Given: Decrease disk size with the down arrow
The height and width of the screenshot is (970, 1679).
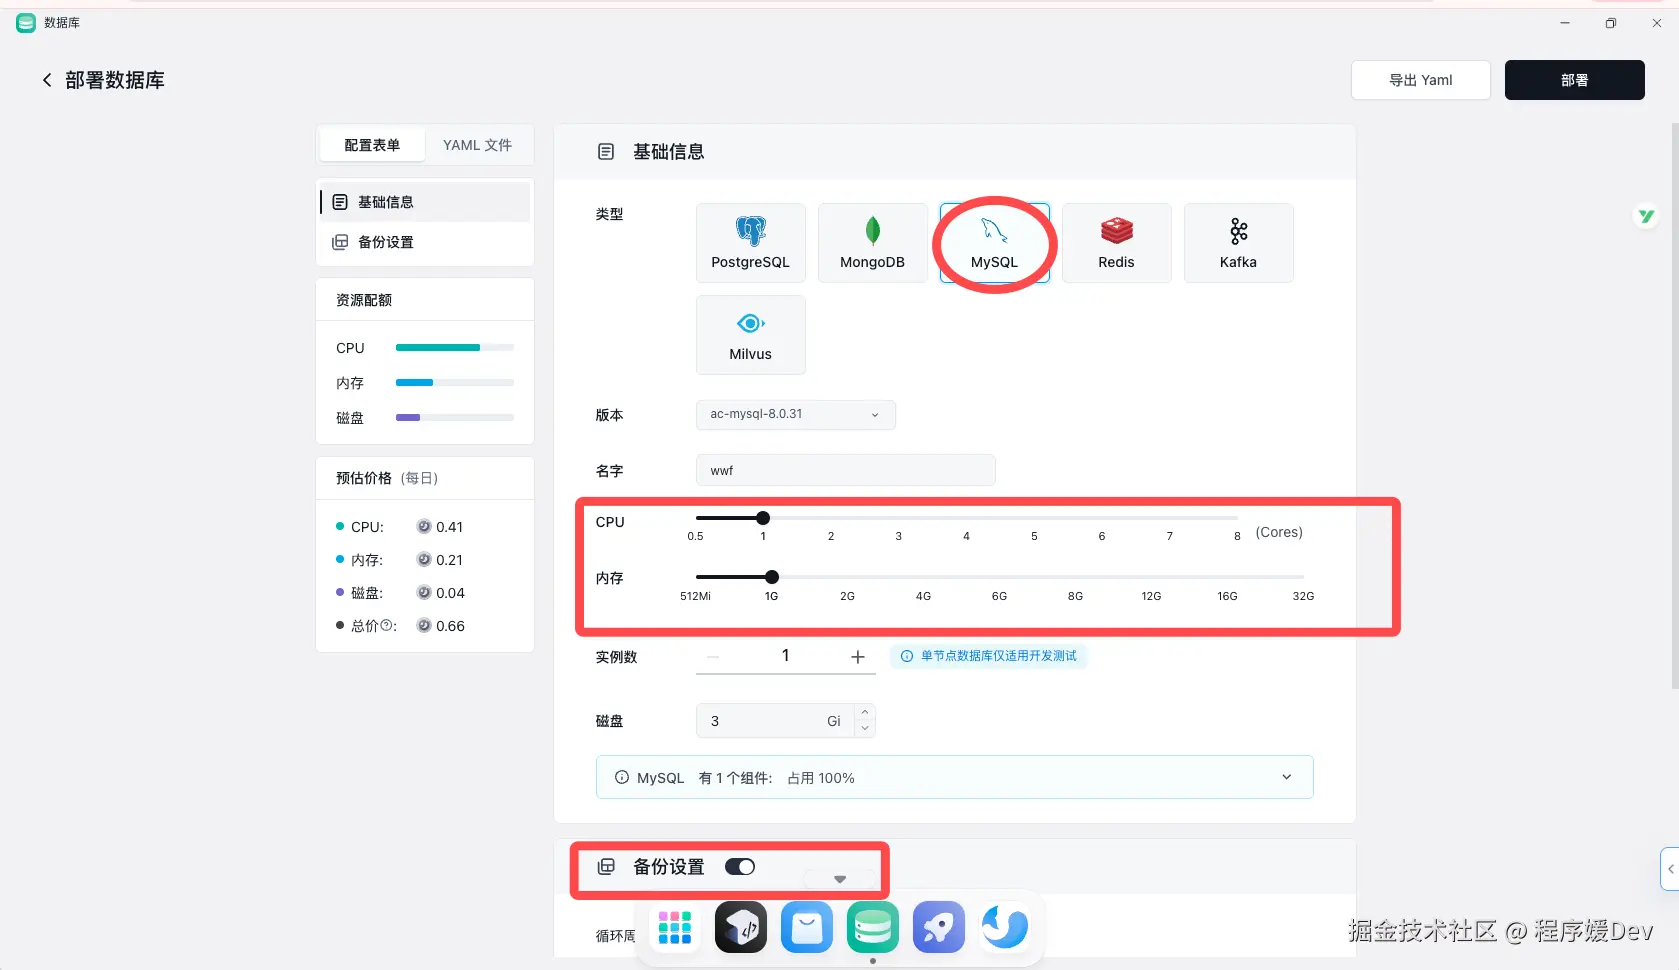Looking at the screenshot, I should (x=865, y=728).
